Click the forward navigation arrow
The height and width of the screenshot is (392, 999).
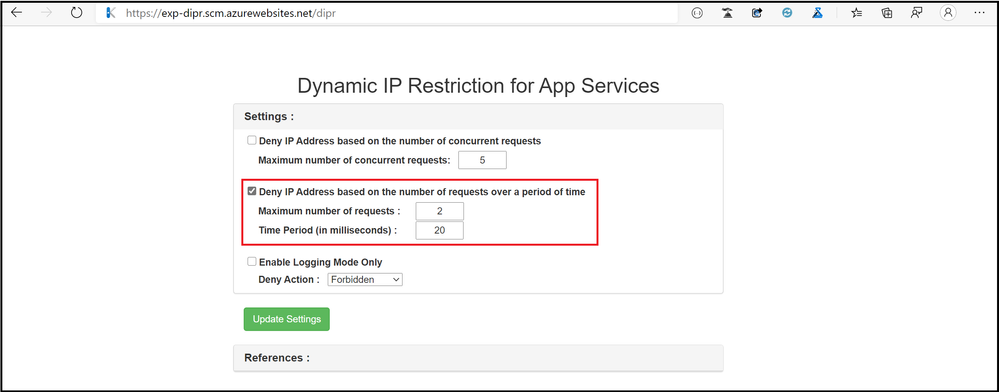(x=46, y=13)
